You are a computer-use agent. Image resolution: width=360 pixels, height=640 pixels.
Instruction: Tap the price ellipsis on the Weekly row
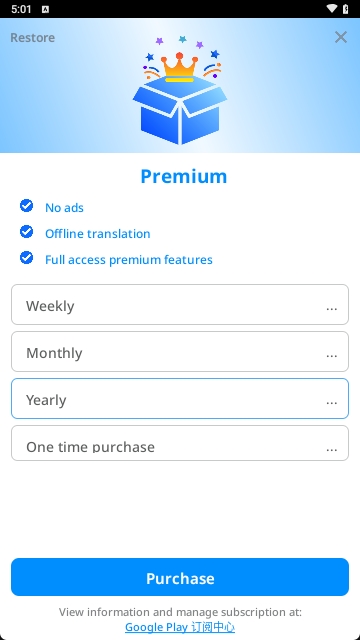pos(332,309)
